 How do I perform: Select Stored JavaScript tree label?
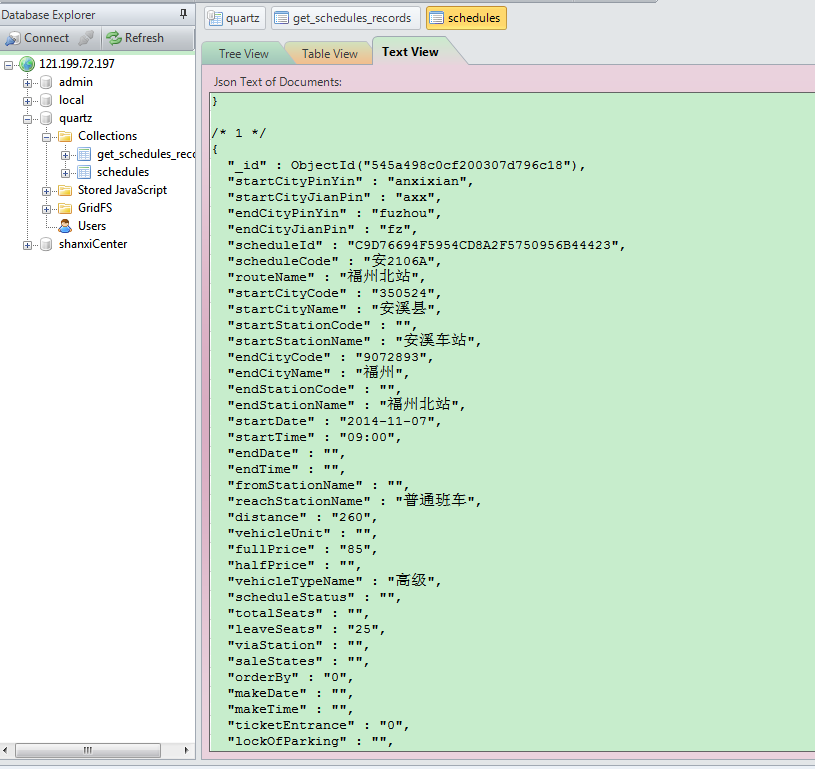coord(122,190)
